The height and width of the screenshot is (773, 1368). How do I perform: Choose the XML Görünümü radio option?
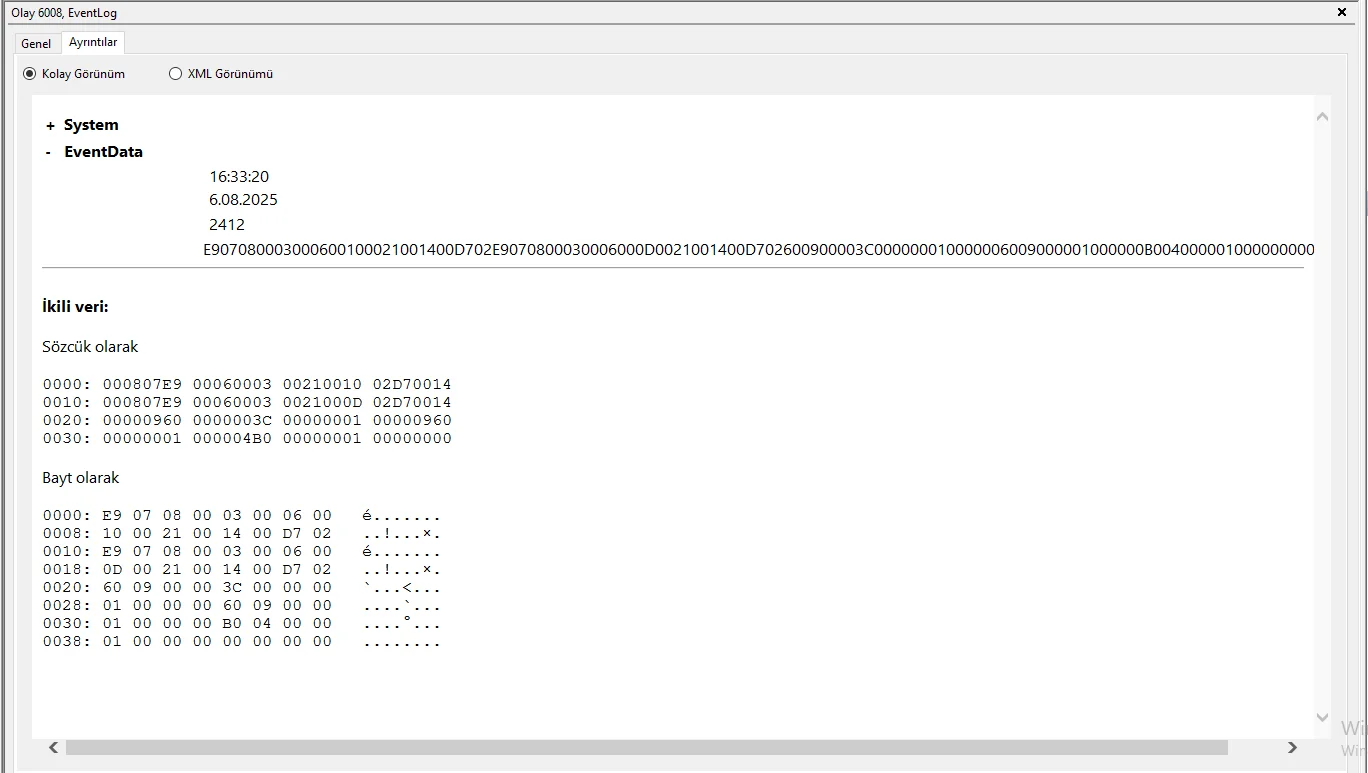coord(221,74)
